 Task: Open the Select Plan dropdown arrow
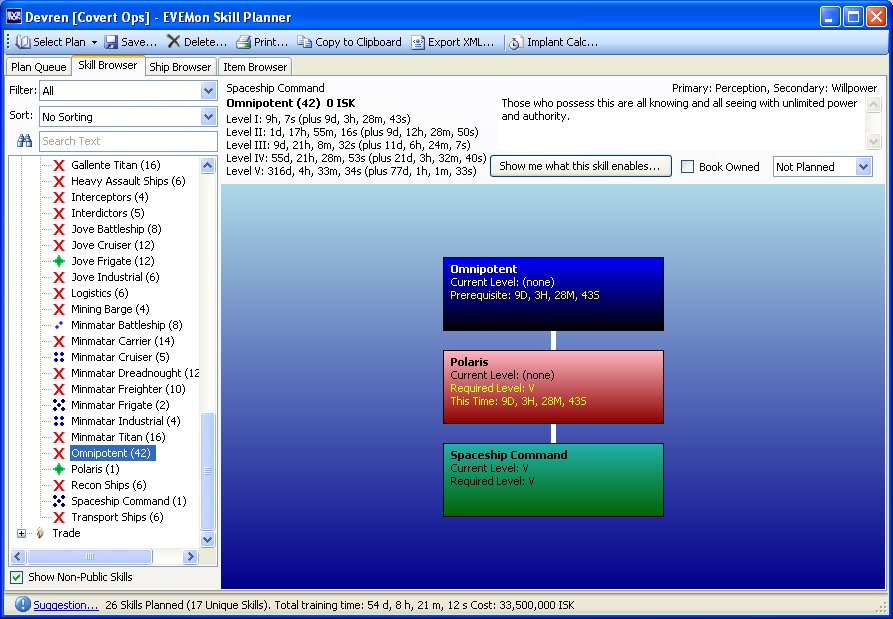pyautogui.click(x=95, y=42)
